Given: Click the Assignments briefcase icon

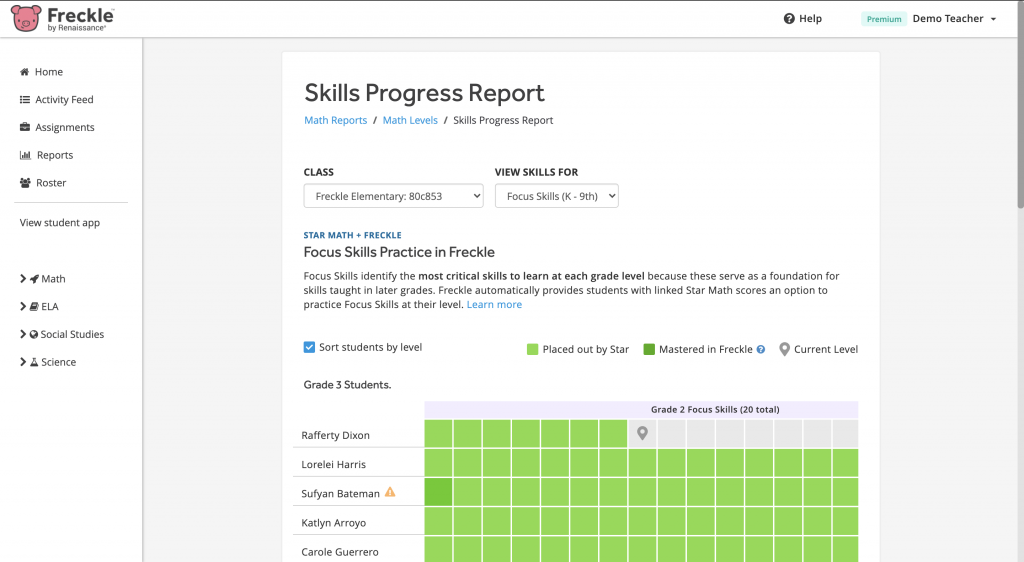Looking at the screenshot, I should [25, 127].
